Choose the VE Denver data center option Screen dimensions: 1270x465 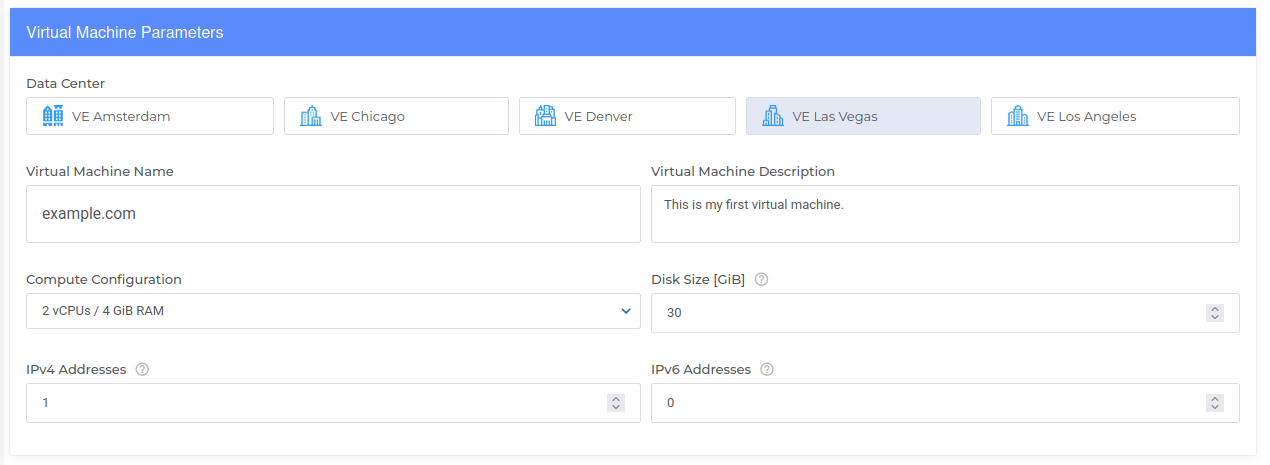tap(627, 116)
